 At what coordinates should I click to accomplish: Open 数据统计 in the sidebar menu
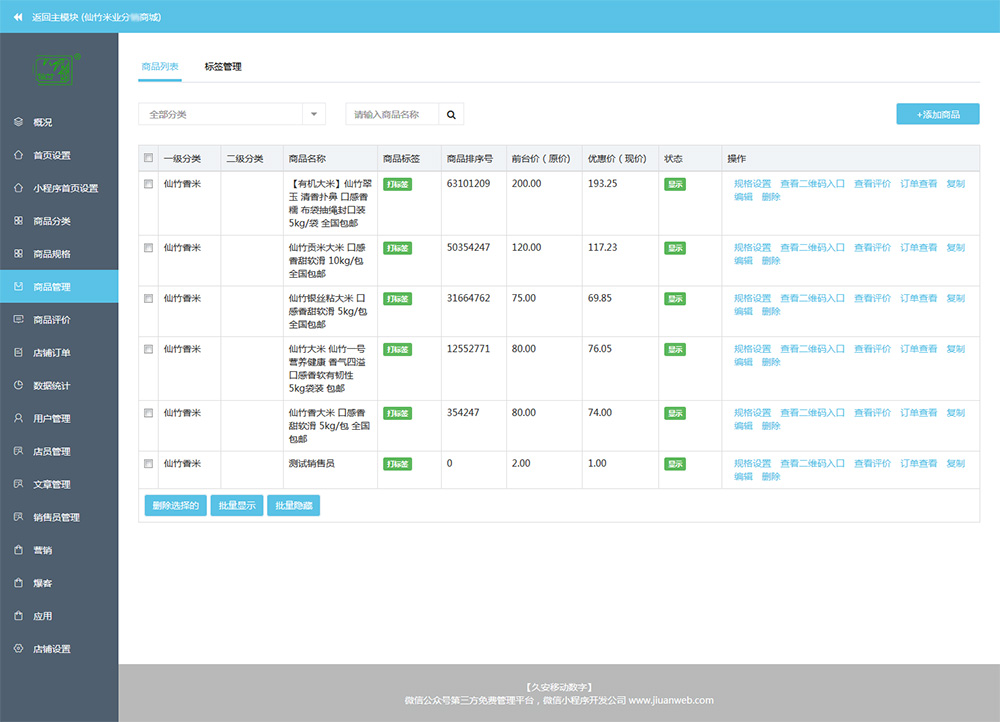(59, 385)
